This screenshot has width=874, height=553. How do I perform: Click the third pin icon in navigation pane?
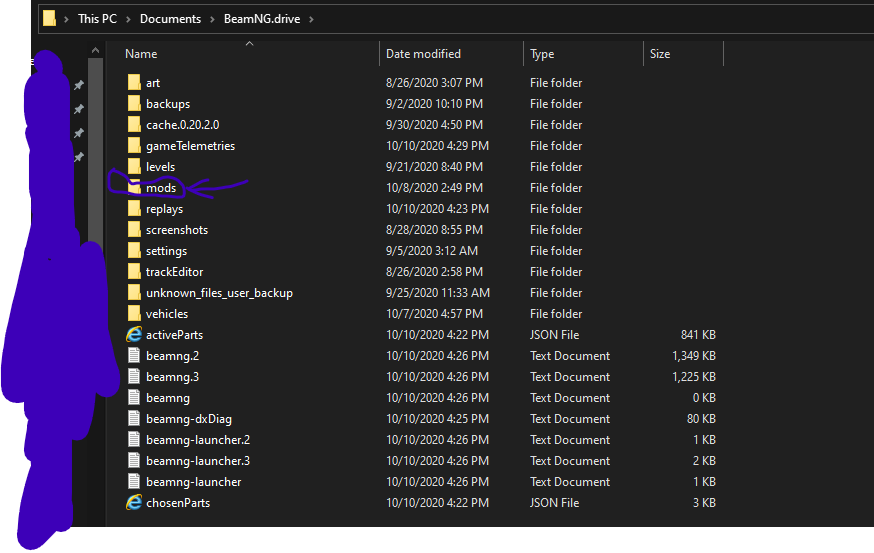point(79,133)
